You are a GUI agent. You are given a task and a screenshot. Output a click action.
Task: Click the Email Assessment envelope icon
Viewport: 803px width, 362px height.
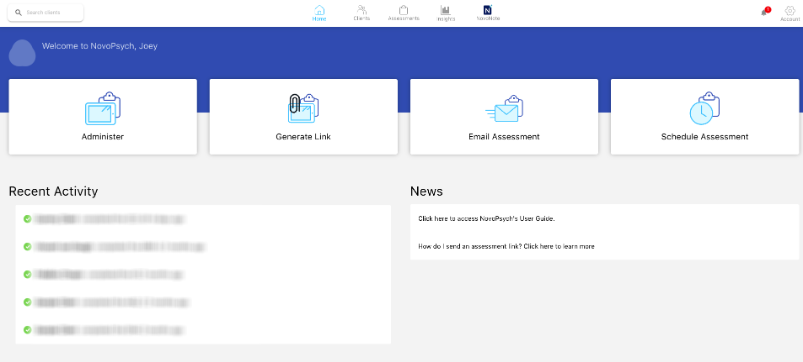point(504,109)
